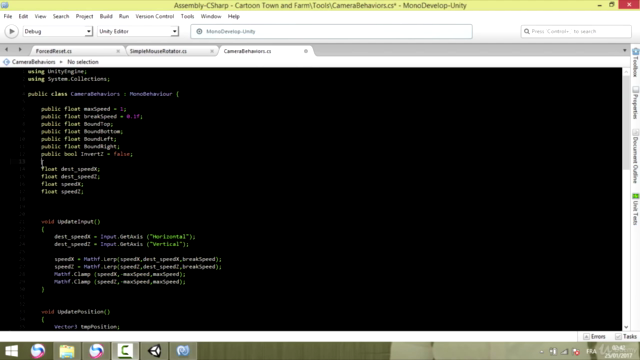Navigate to previous tab with left arrow

(x=7, y=49)
